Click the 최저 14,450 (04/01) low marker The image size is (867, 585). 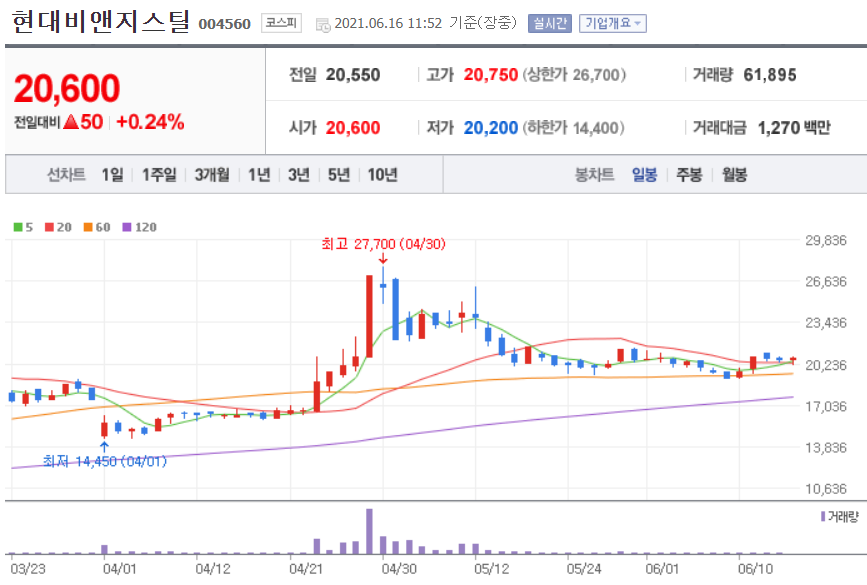tap(105, 461)
